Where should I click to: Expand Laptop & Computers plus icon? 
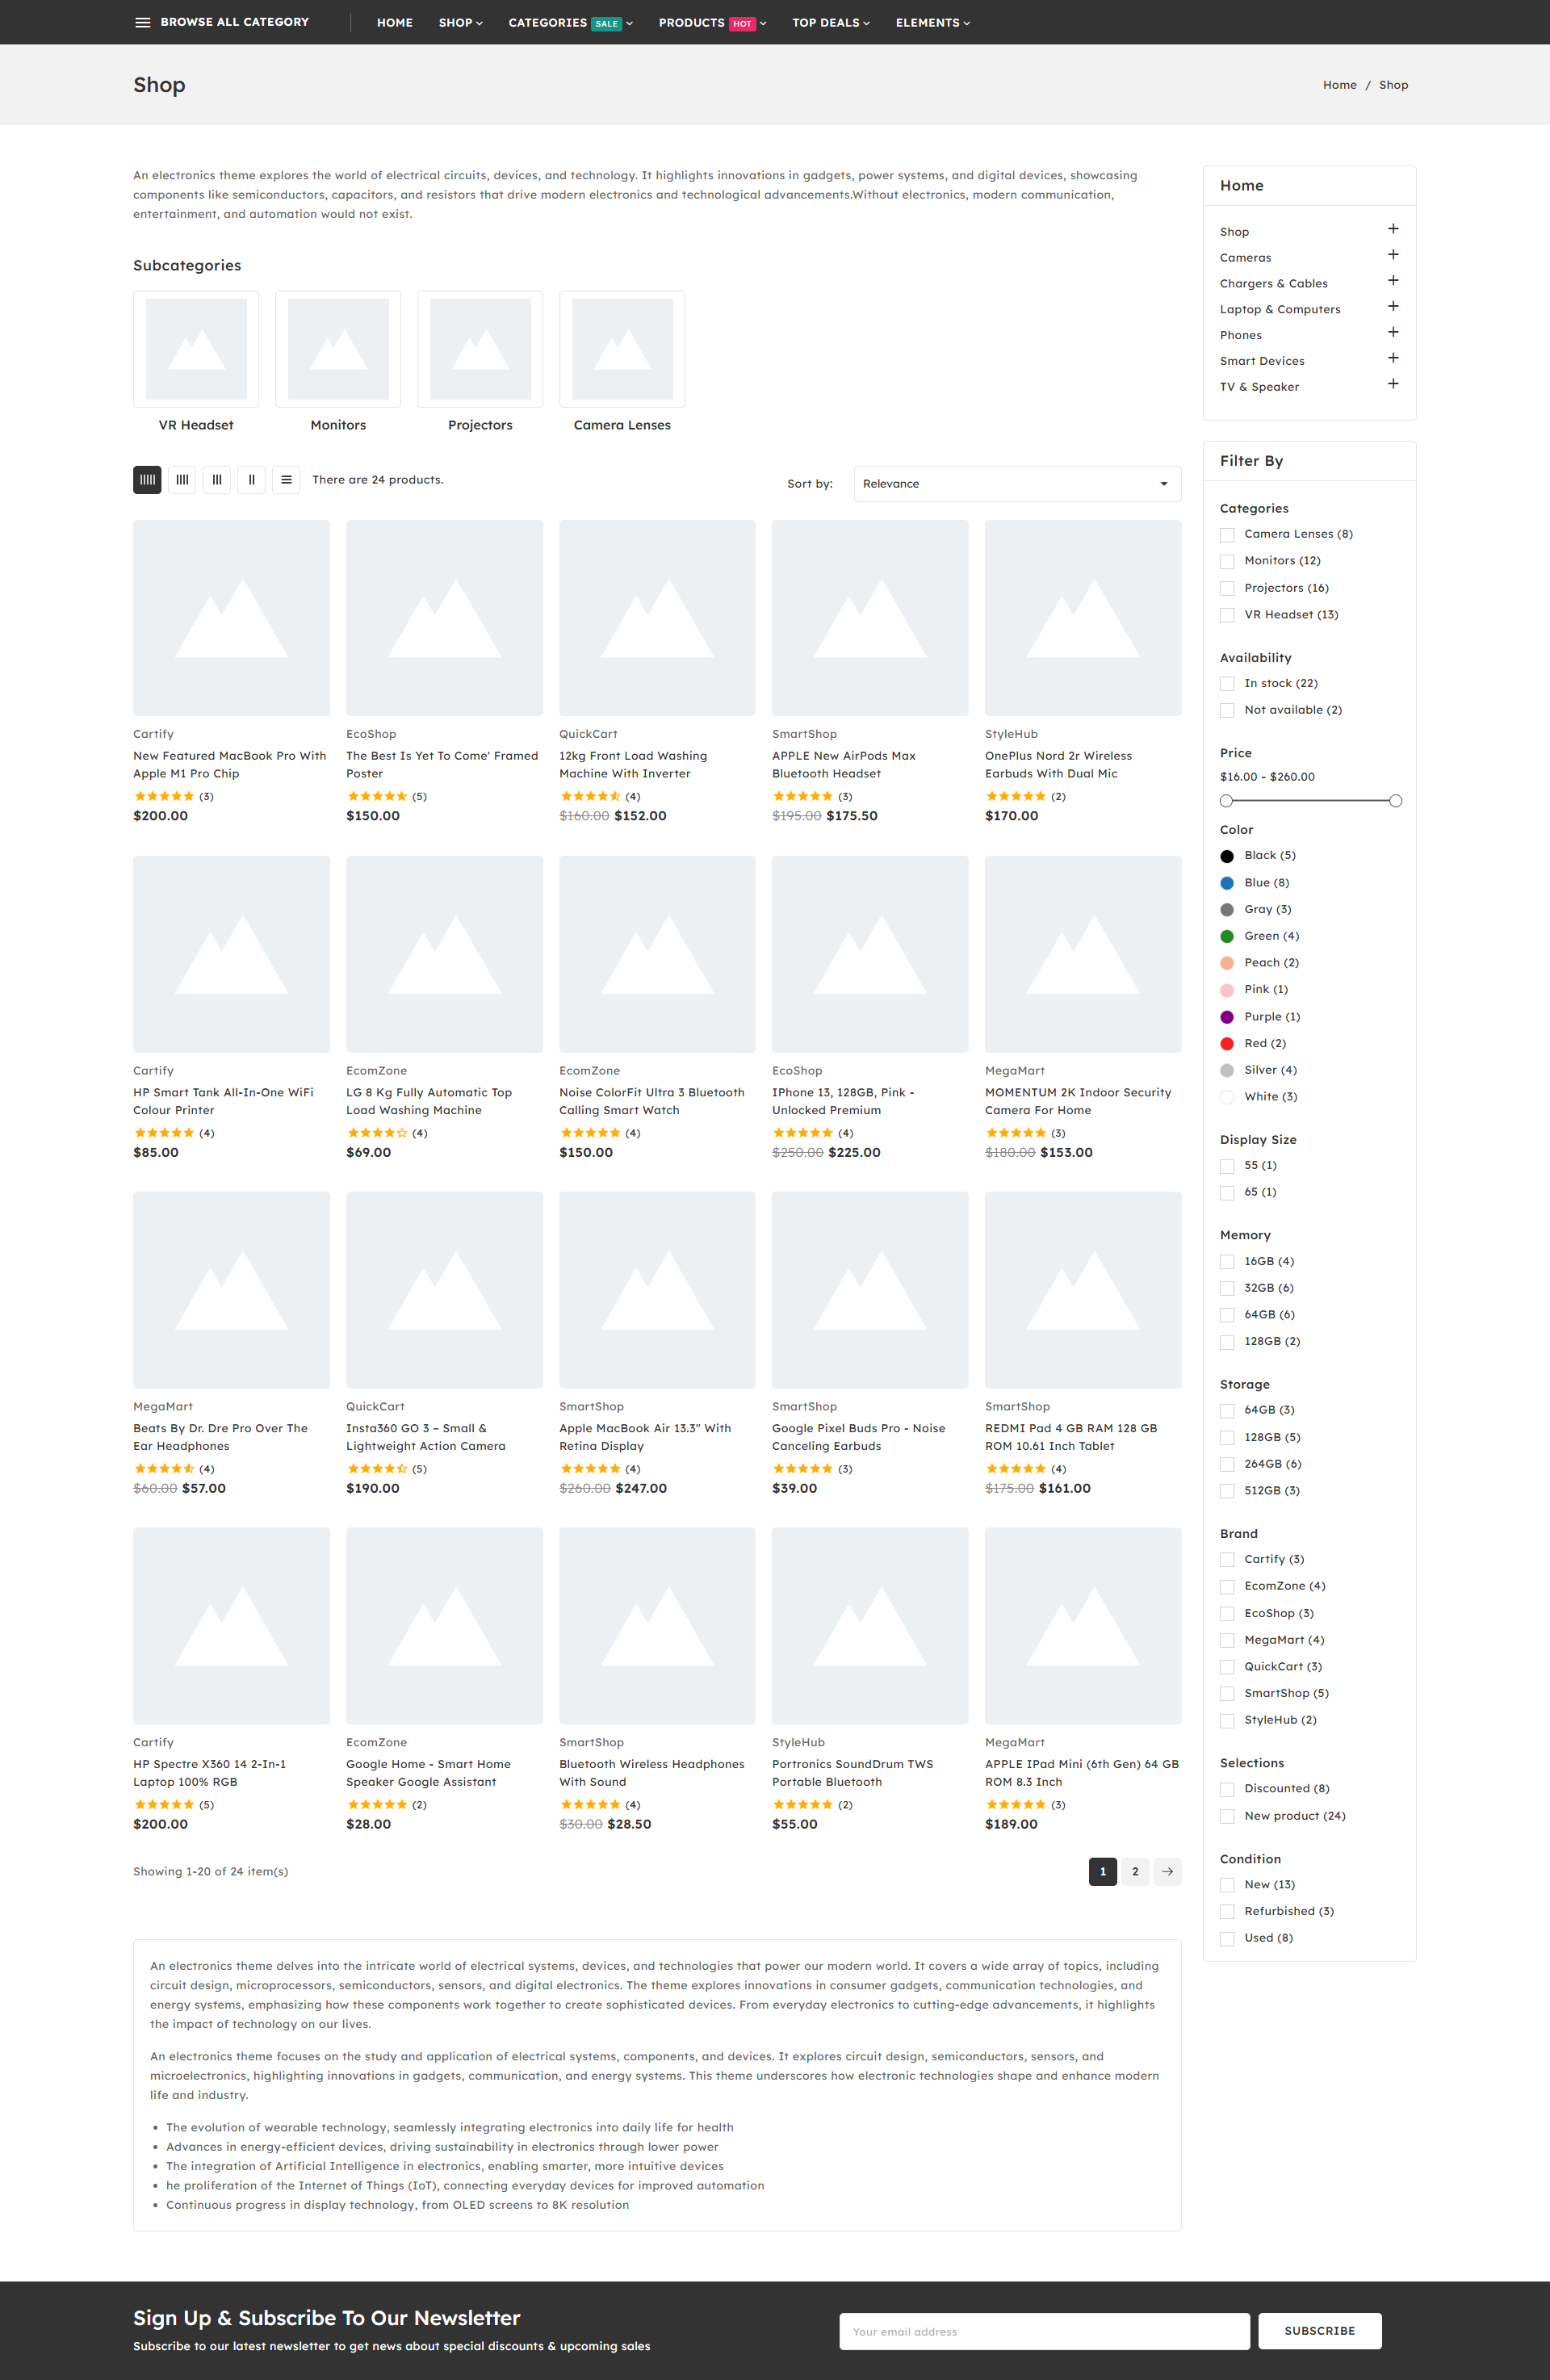point(1393,307)
